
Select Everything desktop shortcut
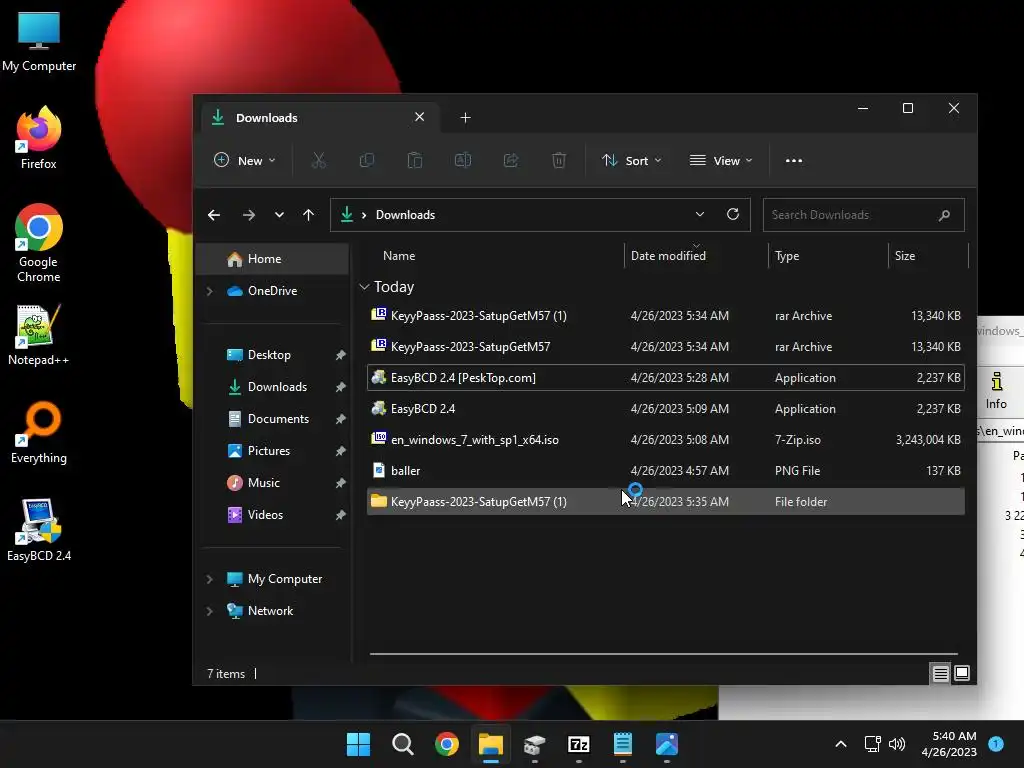(39, 432)
